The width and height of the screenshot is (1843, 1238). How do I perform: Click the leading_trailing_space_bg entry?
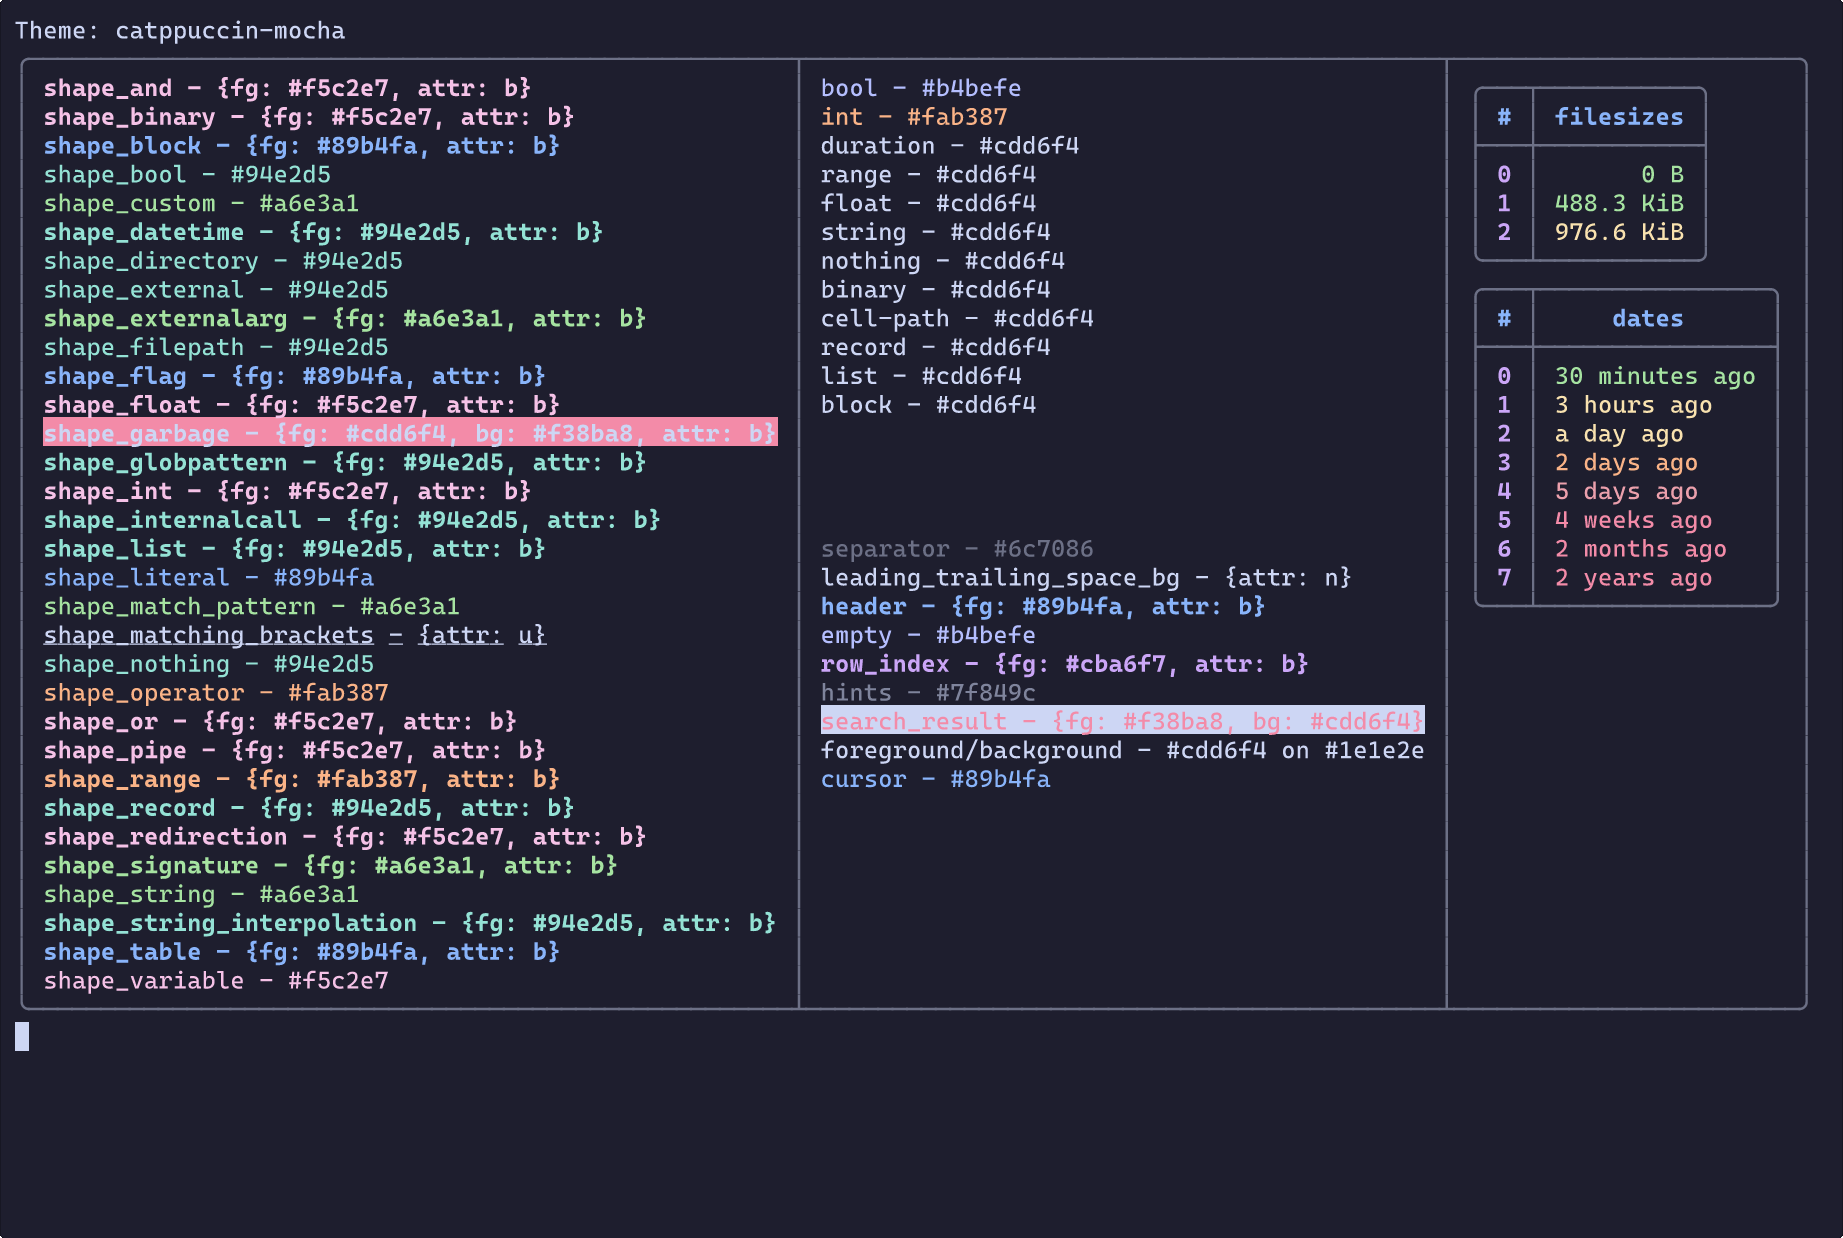(x=1086, y=578)
